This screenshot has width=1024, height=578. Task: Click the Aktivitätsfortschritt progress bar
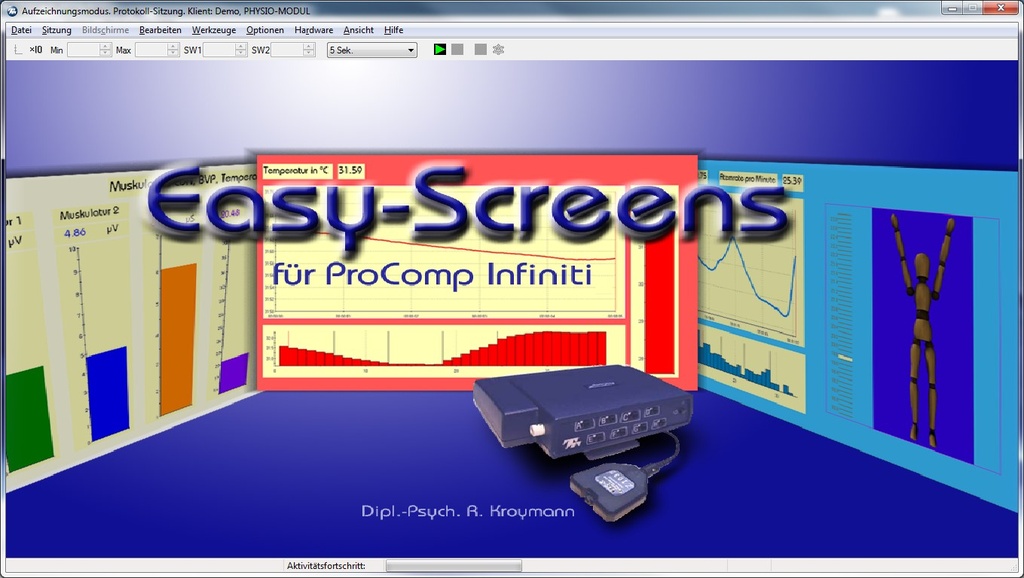coord(454,566)
